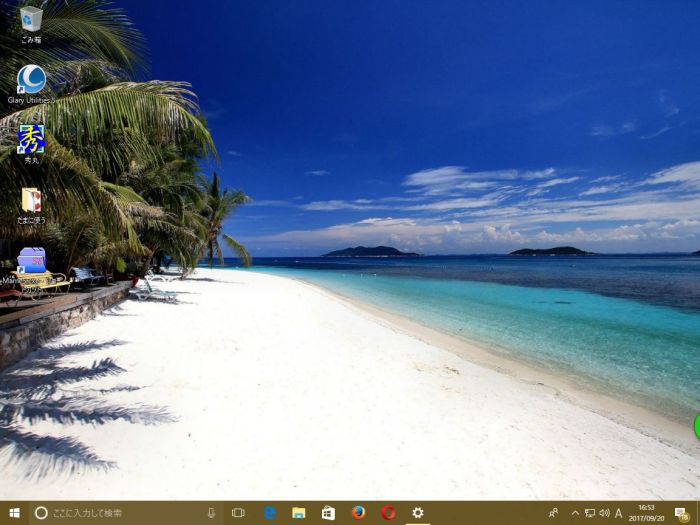Toggle the IME input mode A indicator
Viewport: 700px width, 525px height.
619,512
